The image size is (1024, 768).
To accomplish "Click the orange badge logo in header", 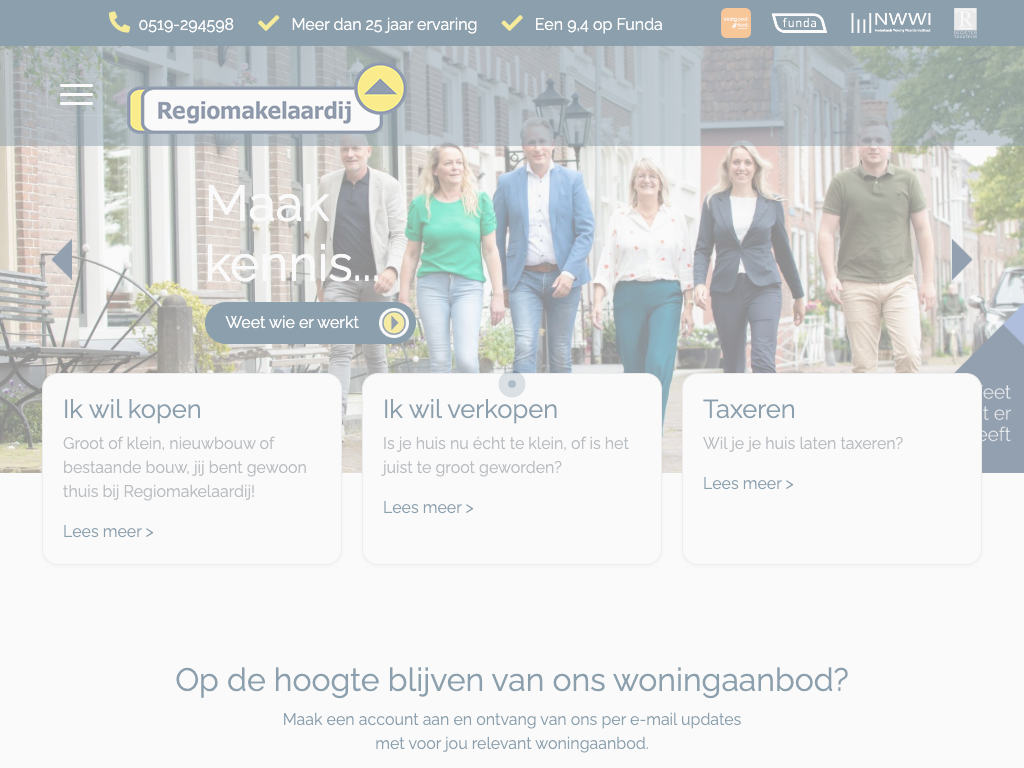I will pos(735,23).
